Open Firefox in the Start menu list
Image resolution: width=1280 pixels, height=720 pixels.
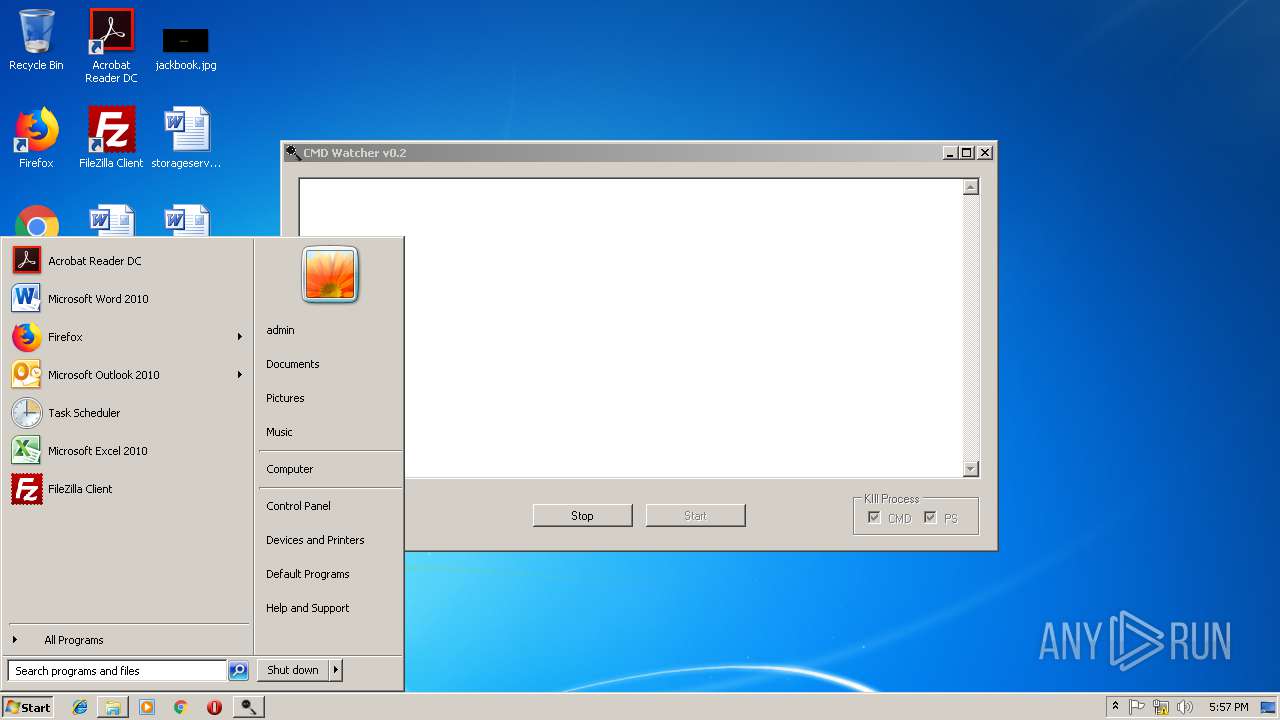[128, 337]
